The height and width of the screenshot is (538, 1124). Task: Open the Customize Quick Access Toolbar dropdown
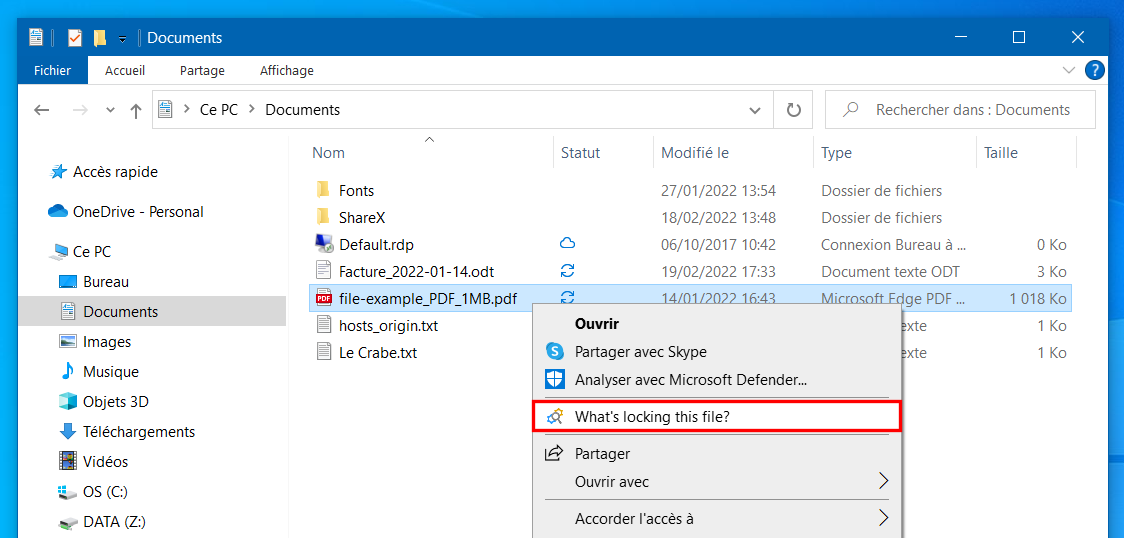123,39
